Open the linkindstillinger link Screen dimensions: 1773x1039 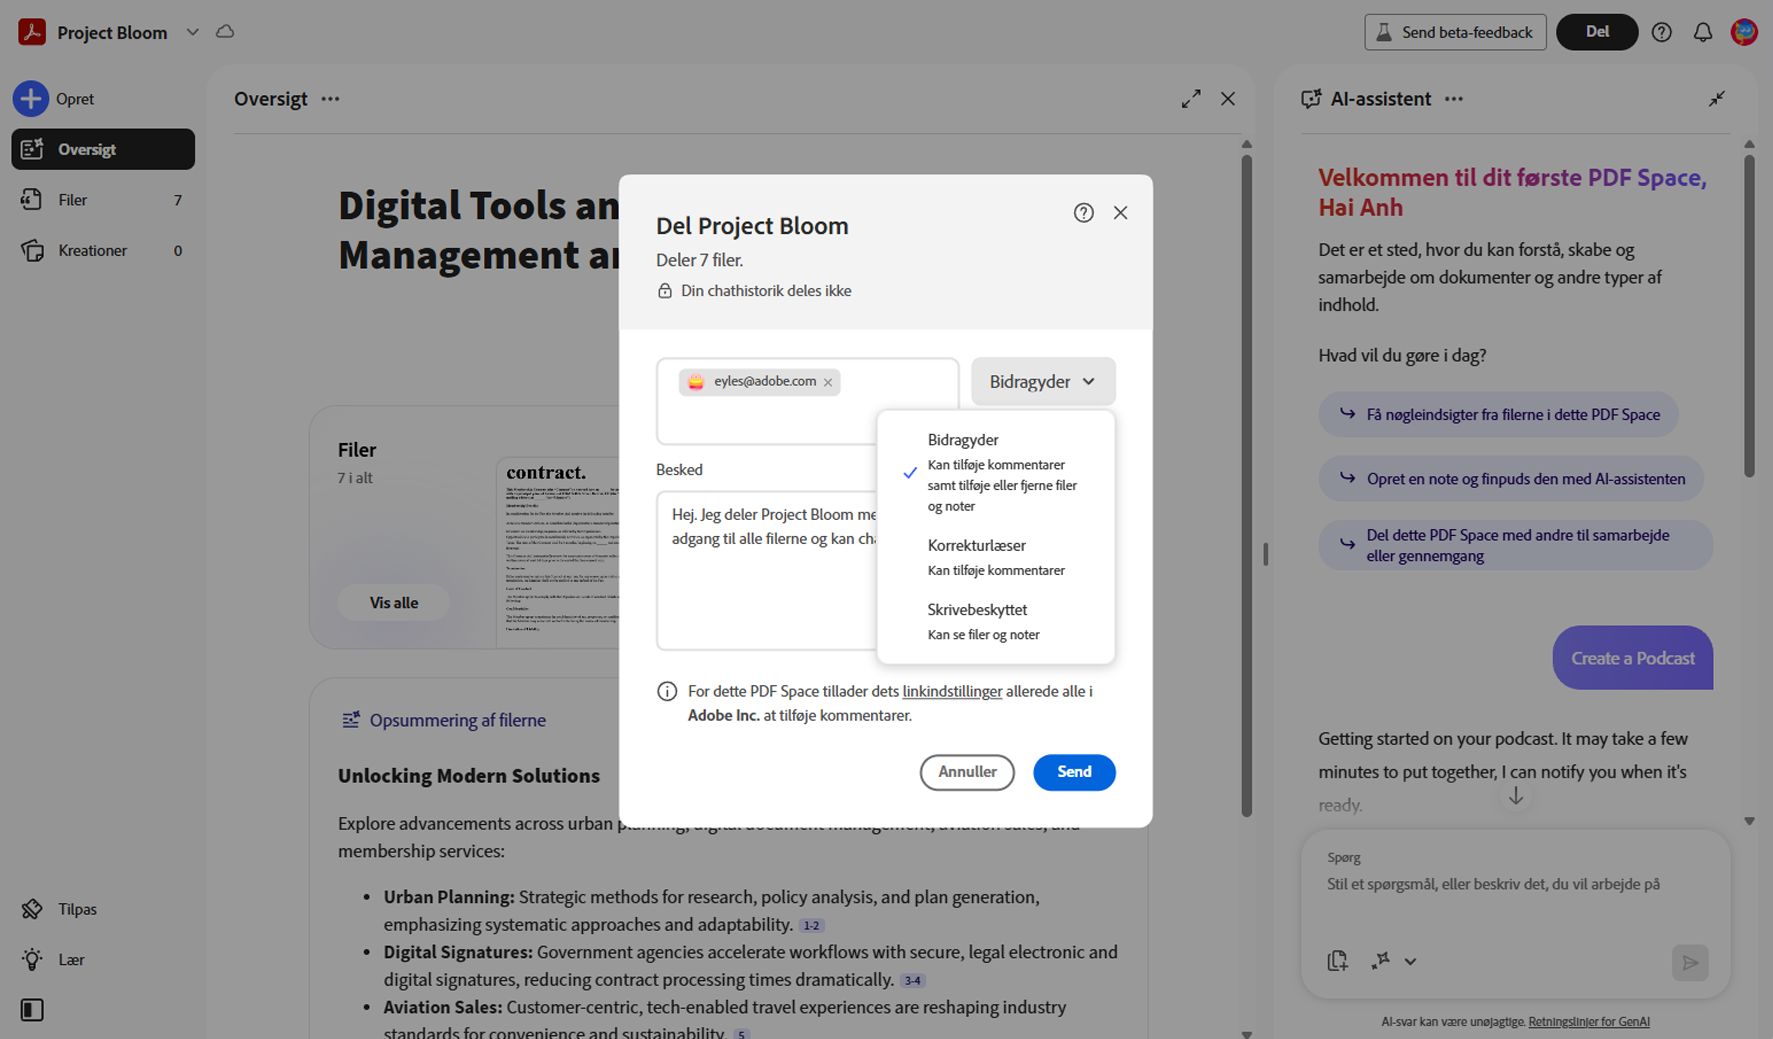(x=952, y=691)
